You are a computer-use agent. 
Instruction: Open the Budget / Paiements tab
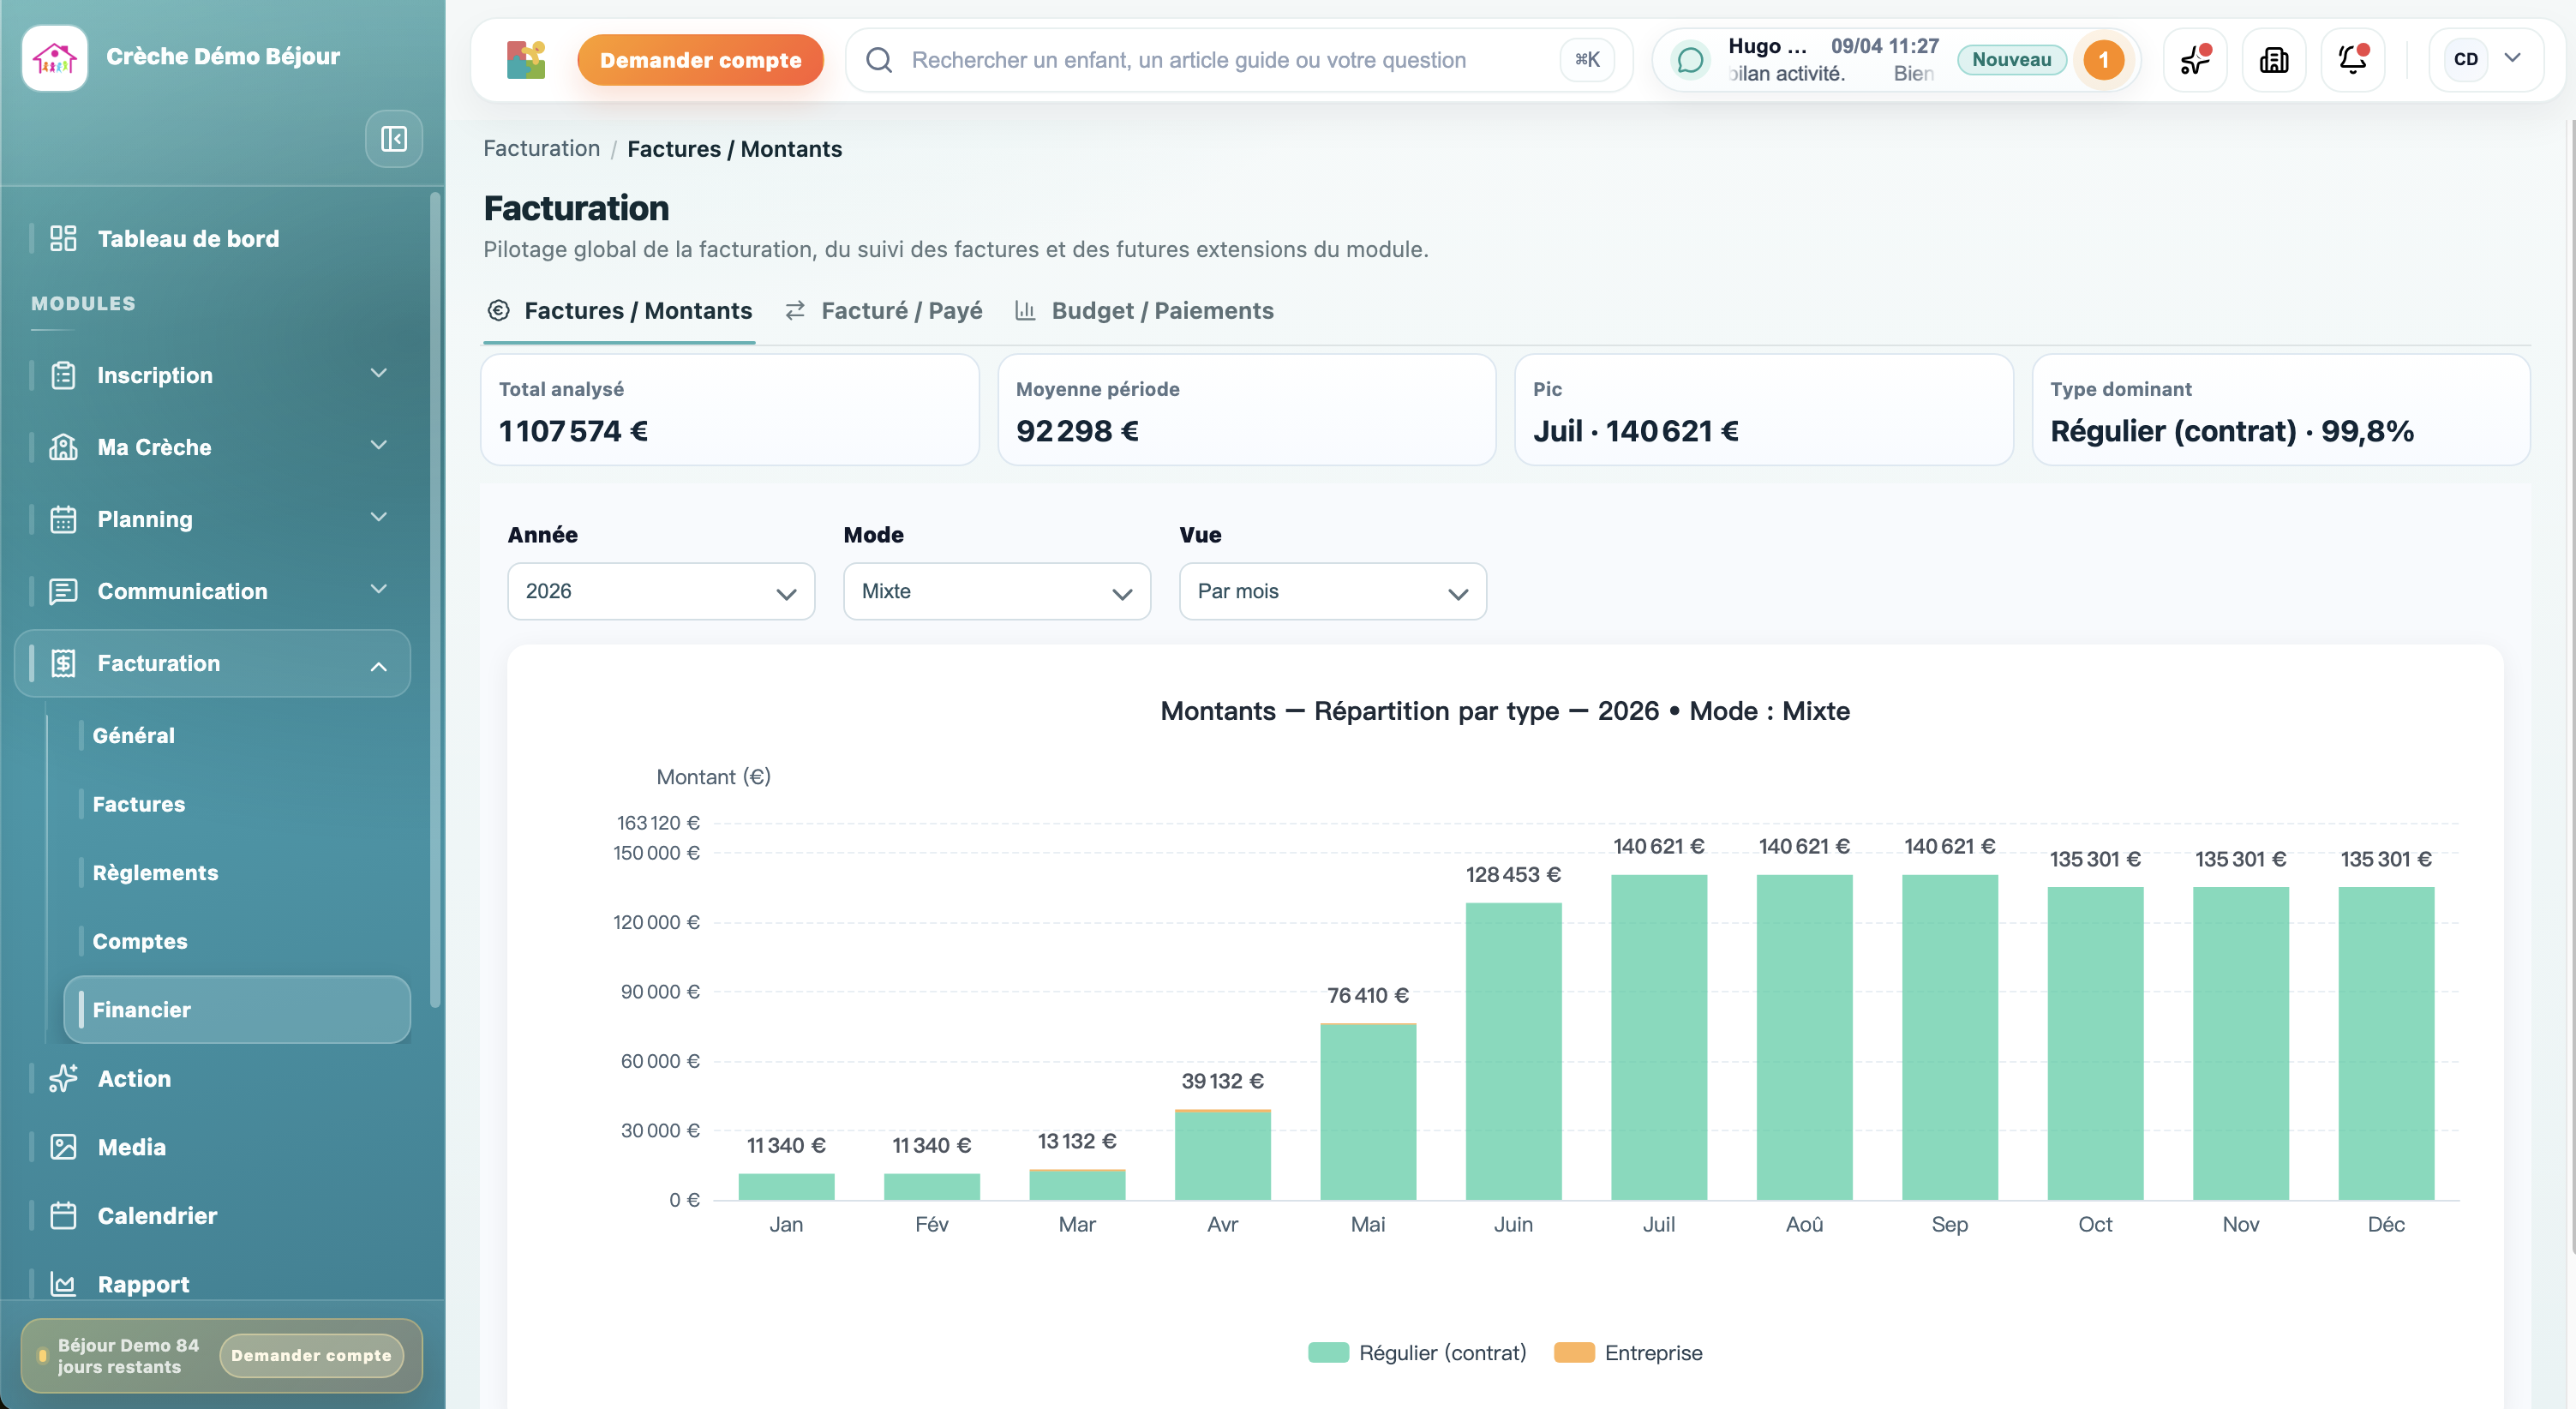coord(1163,311)
